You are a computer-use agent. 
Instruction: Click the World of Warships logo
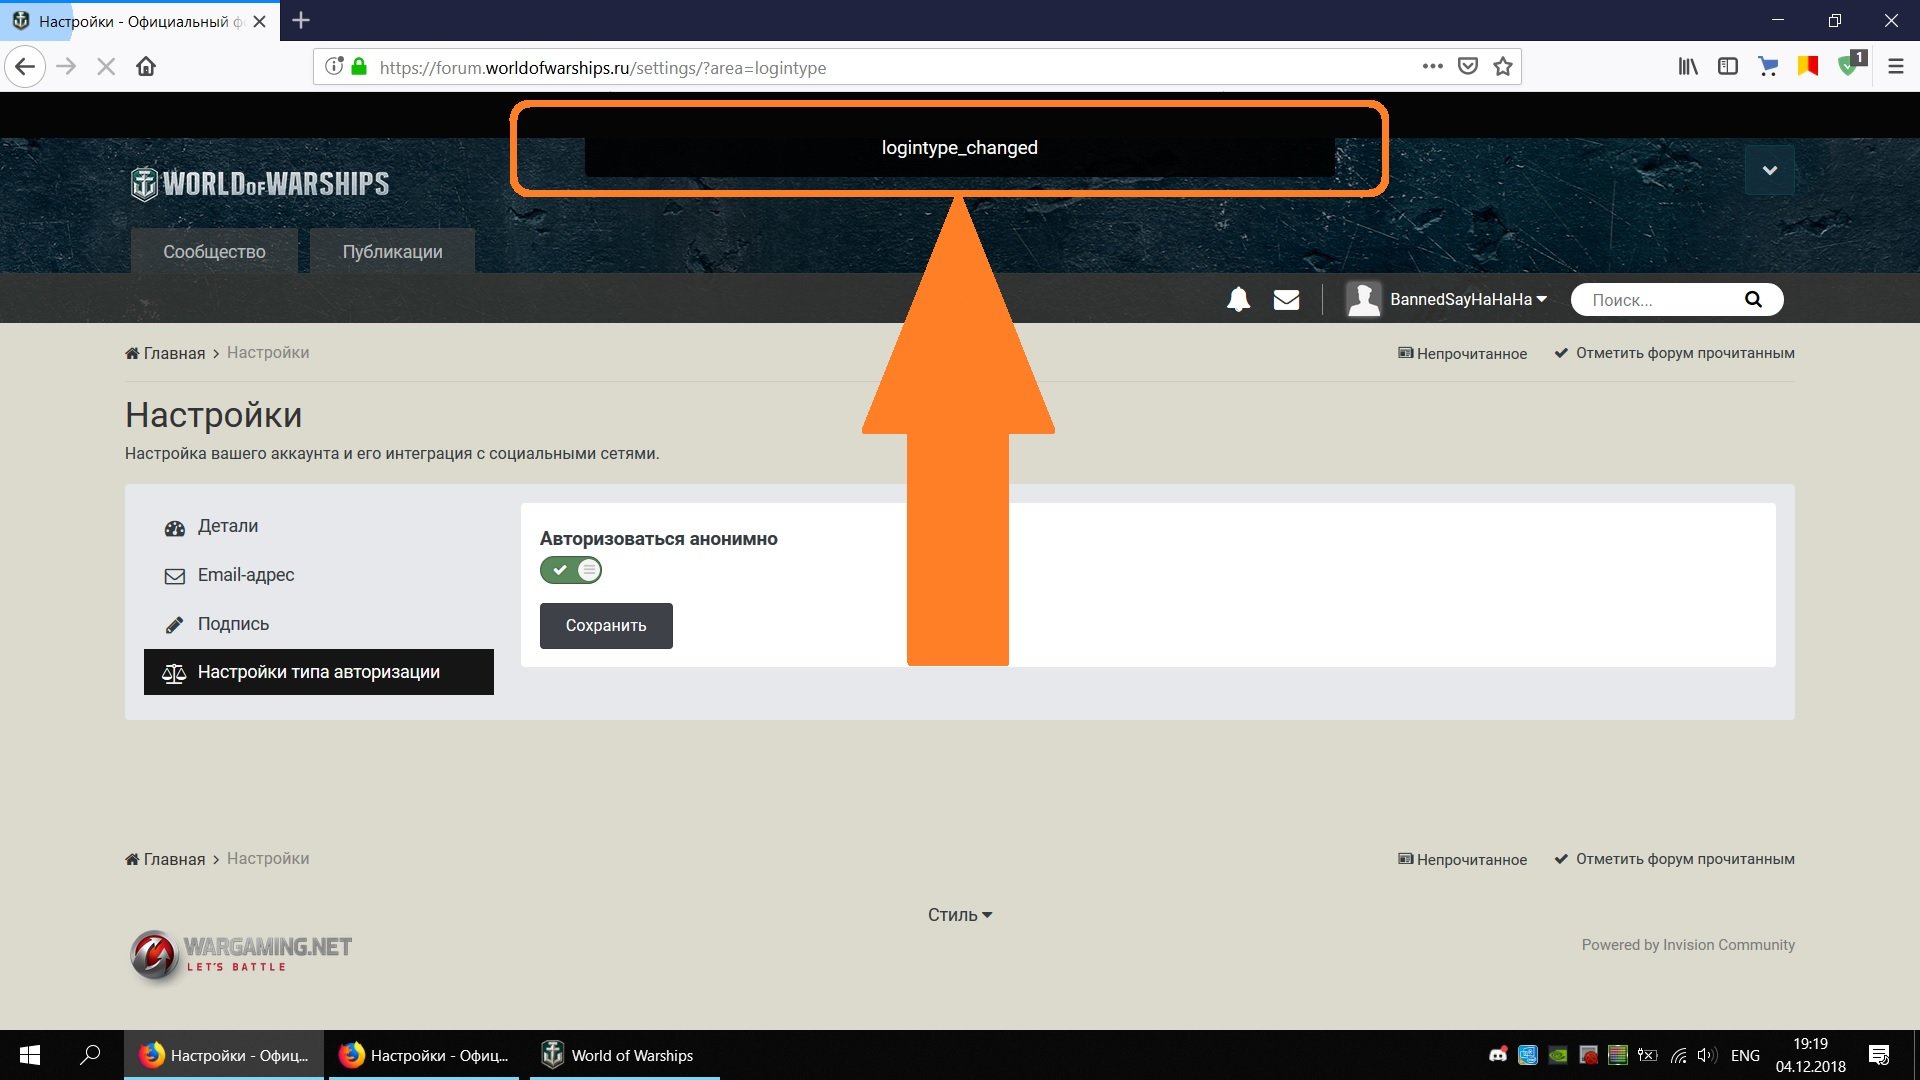point(260,184)
